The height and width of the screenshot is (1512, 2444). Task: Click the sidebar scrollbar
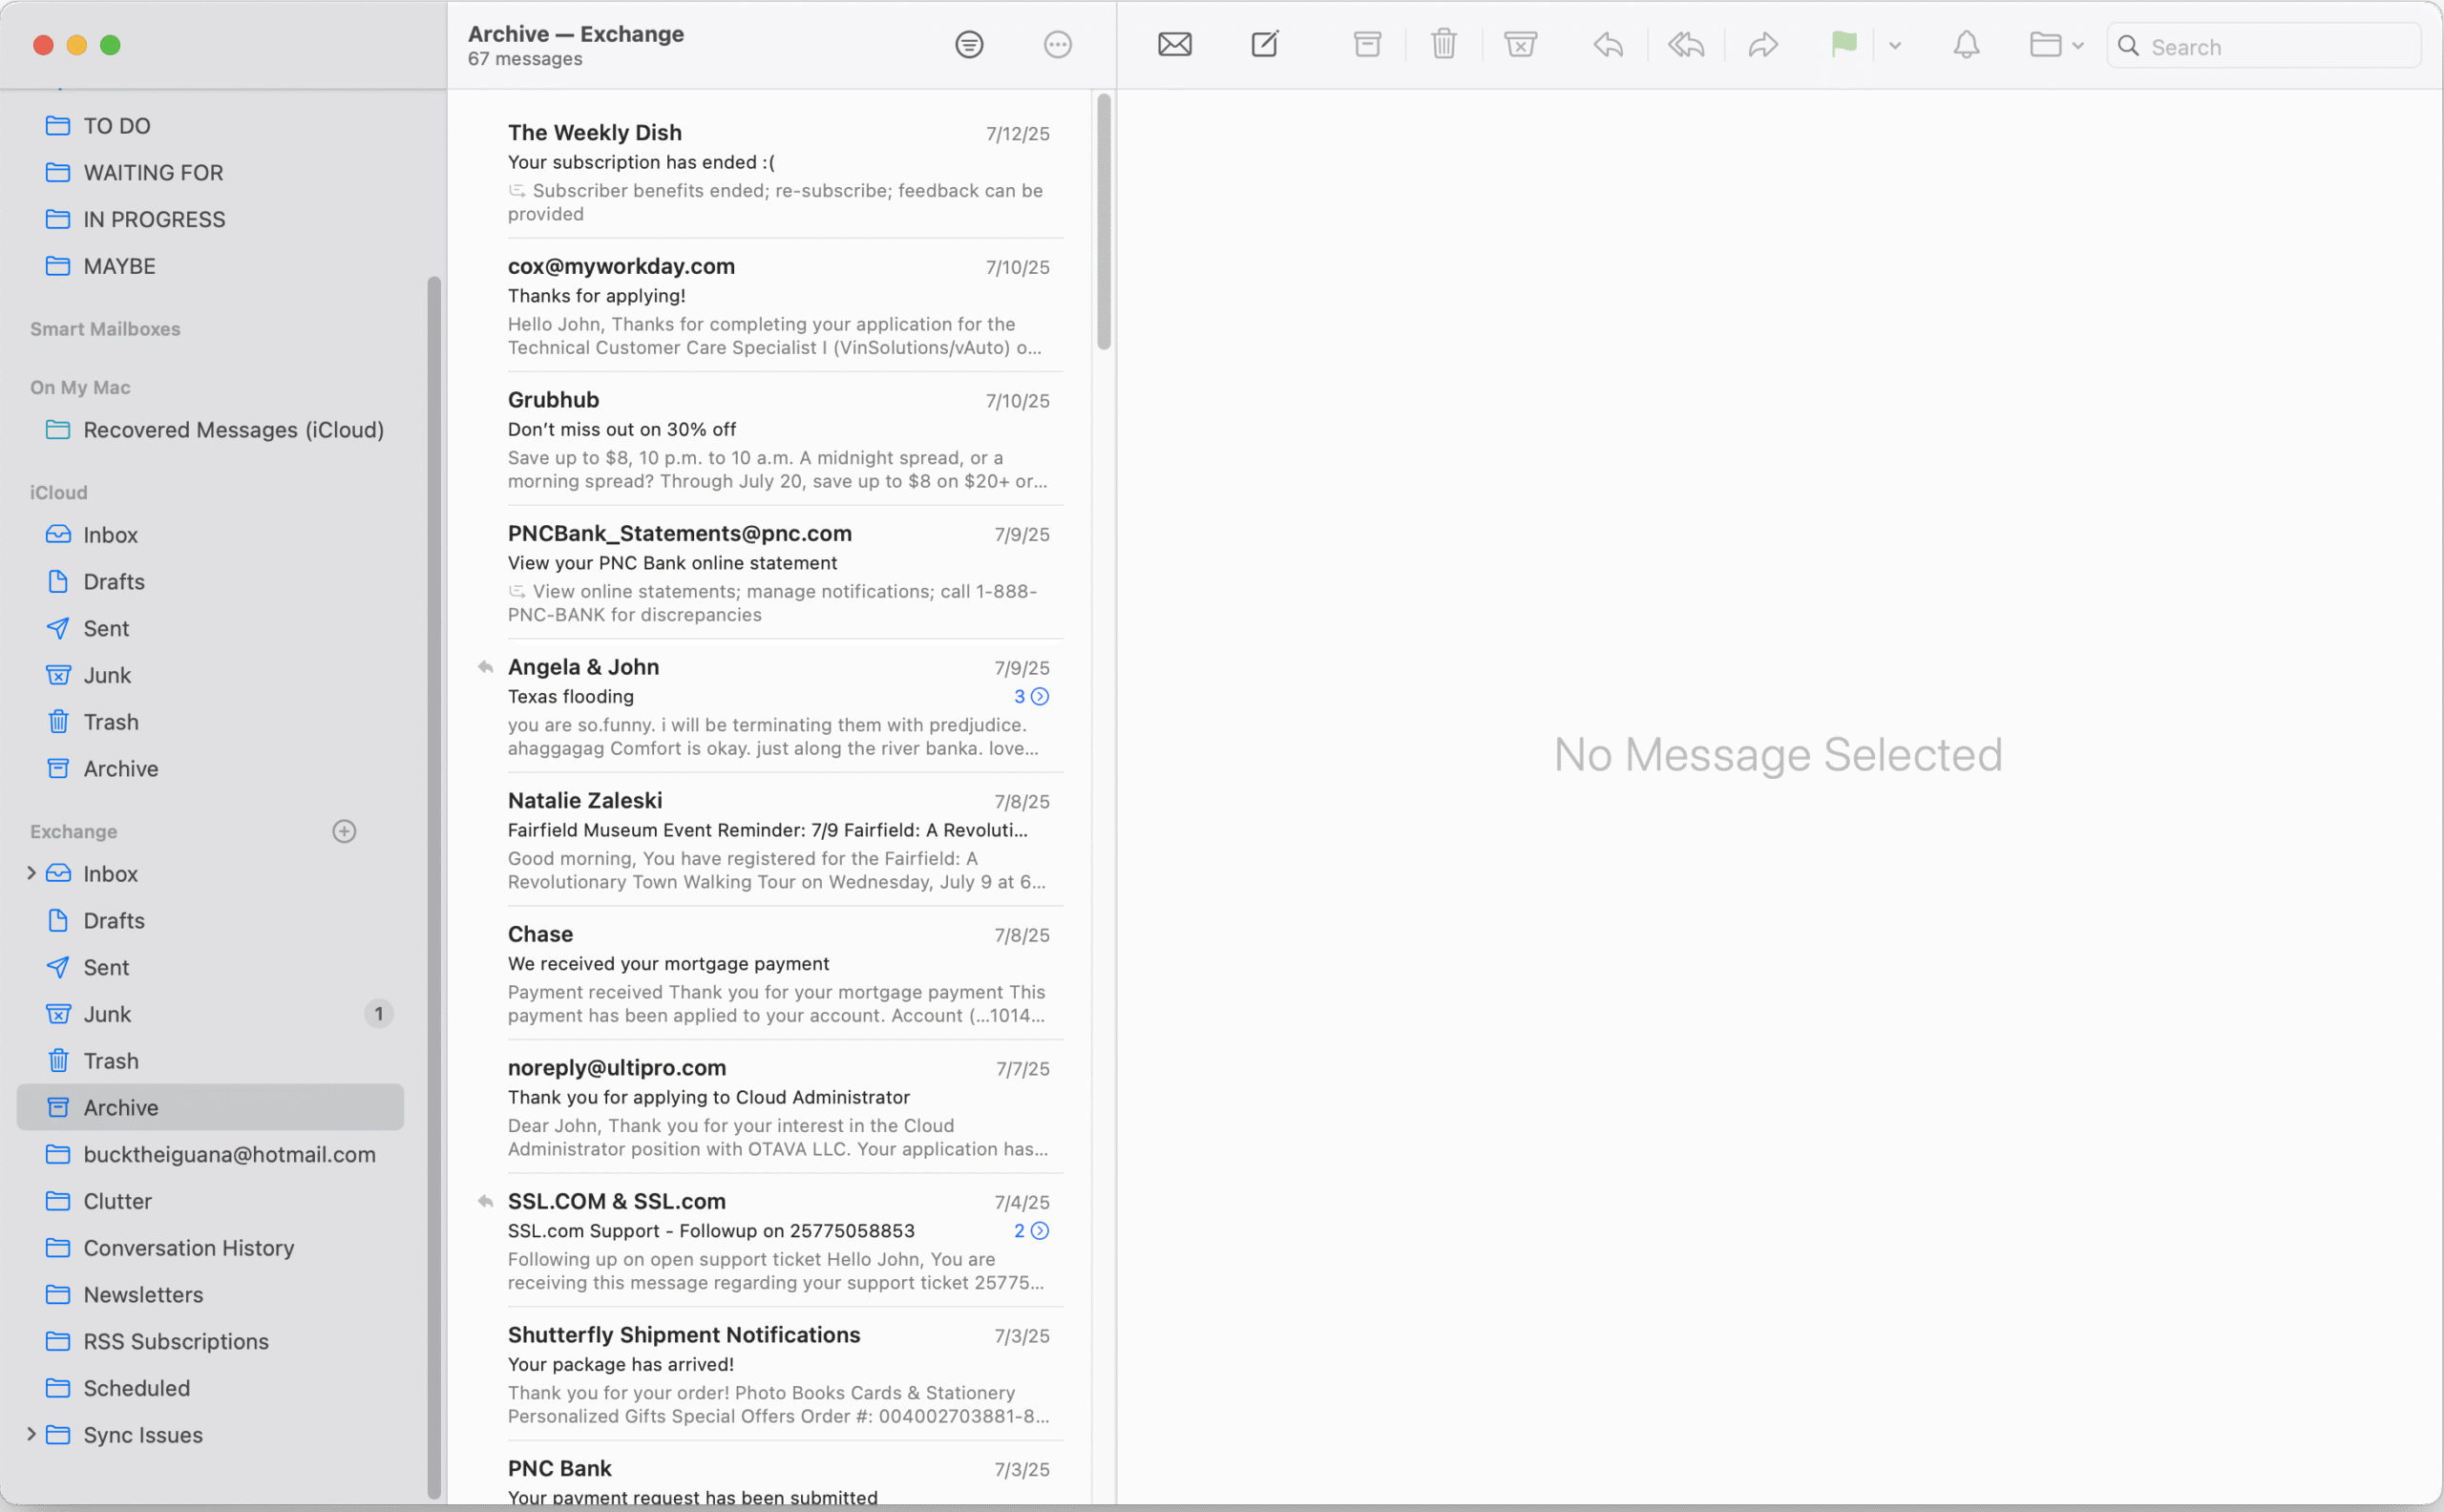click(x=434, y=888)
